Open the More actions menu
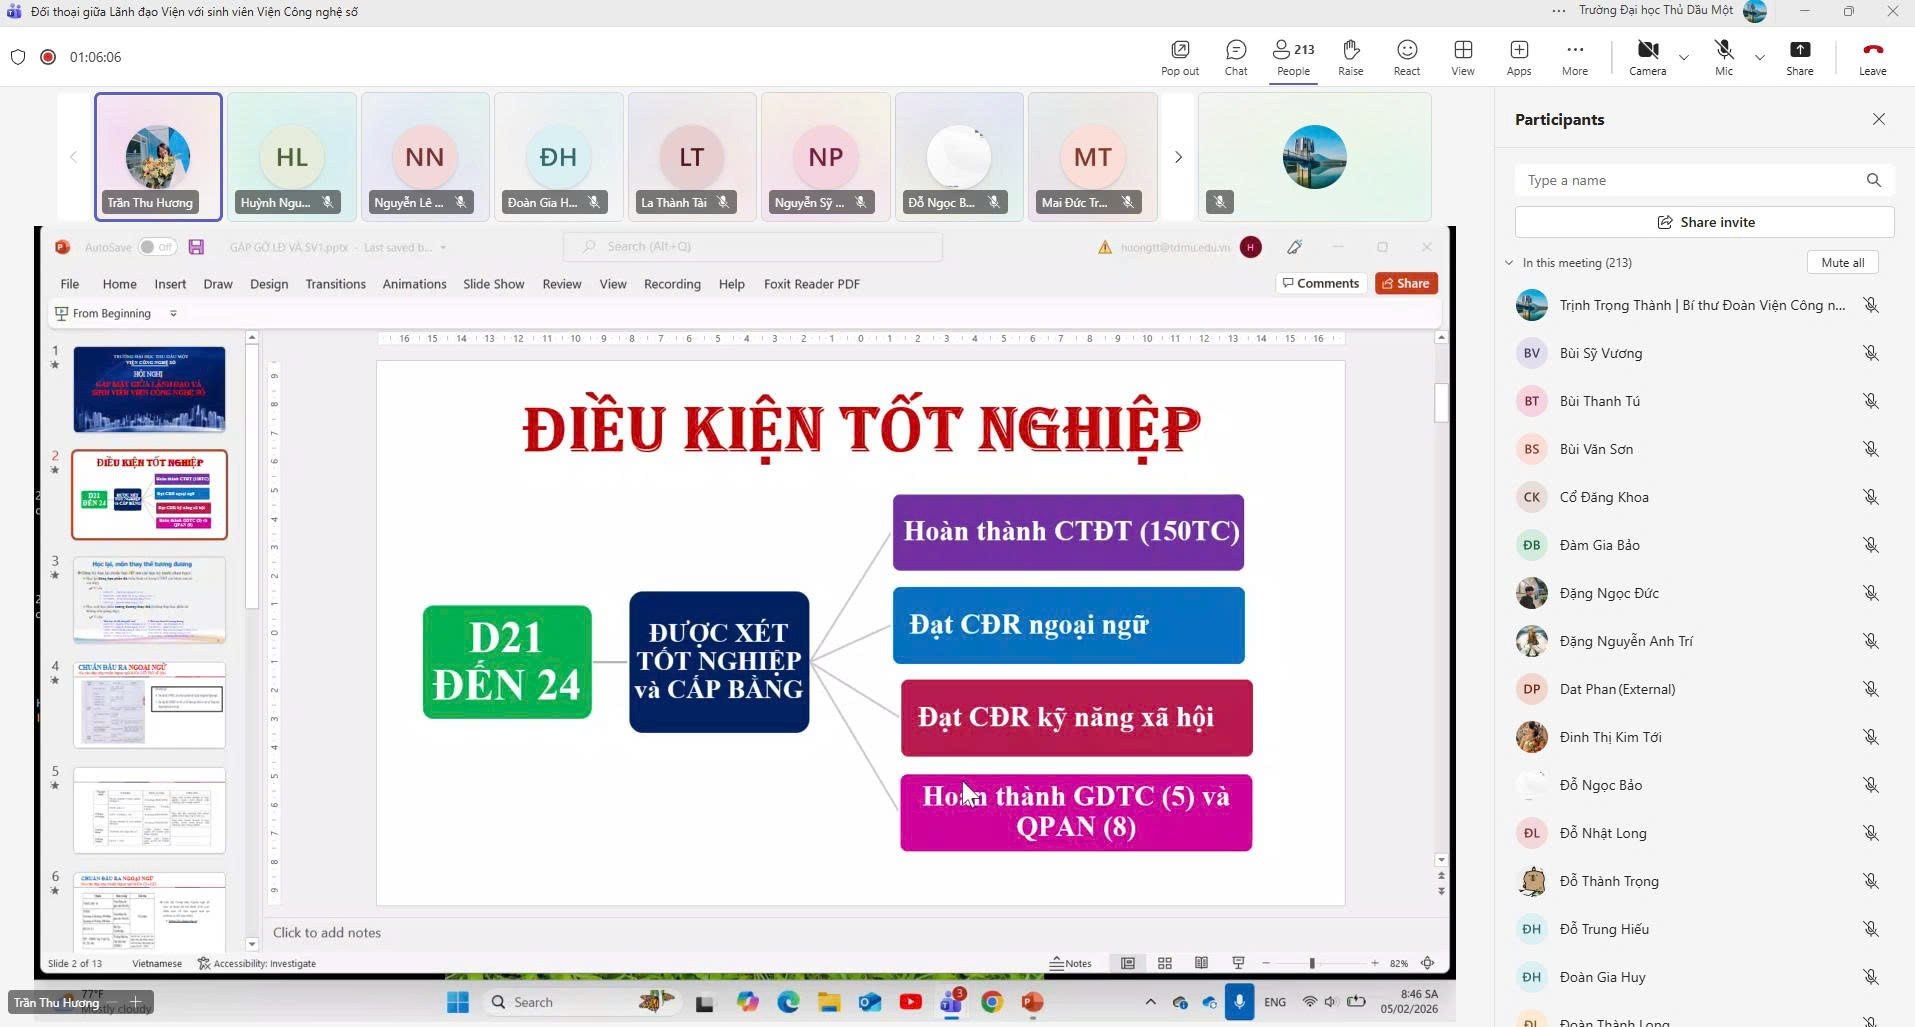 [1574, 57]
